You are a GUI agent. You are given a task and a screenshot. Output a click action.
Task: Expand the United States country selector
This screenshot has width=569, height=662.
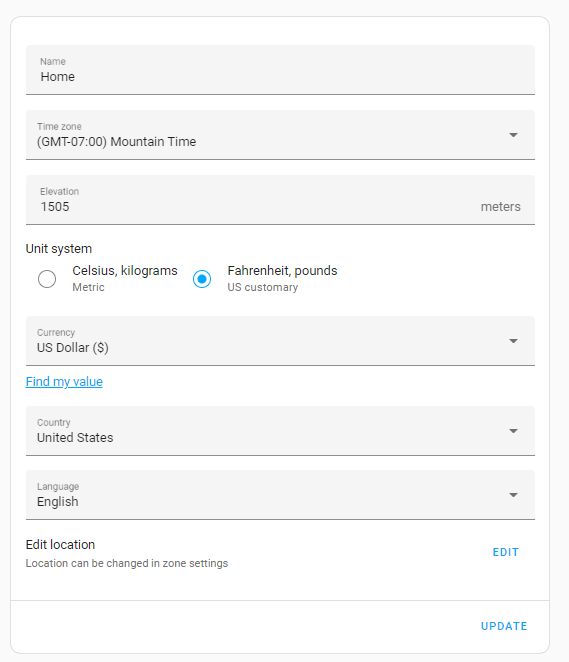(280, 431)
